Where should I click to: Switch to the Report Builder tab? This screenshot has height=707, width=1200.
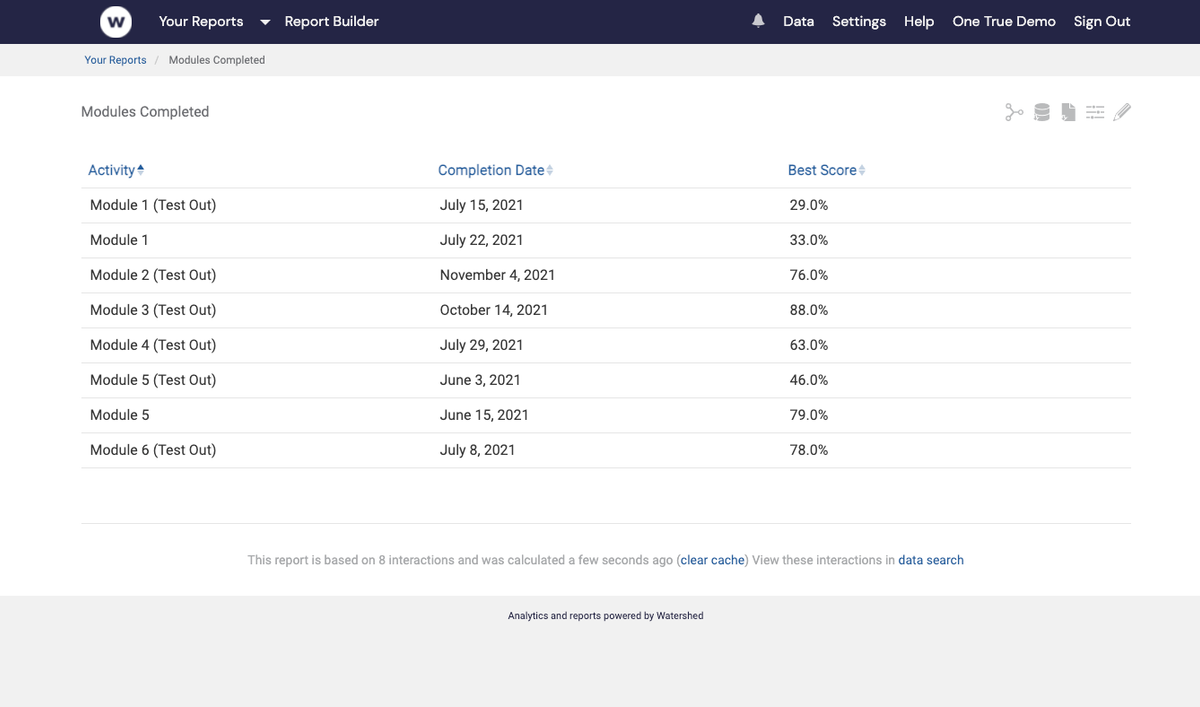coord(331,21)
